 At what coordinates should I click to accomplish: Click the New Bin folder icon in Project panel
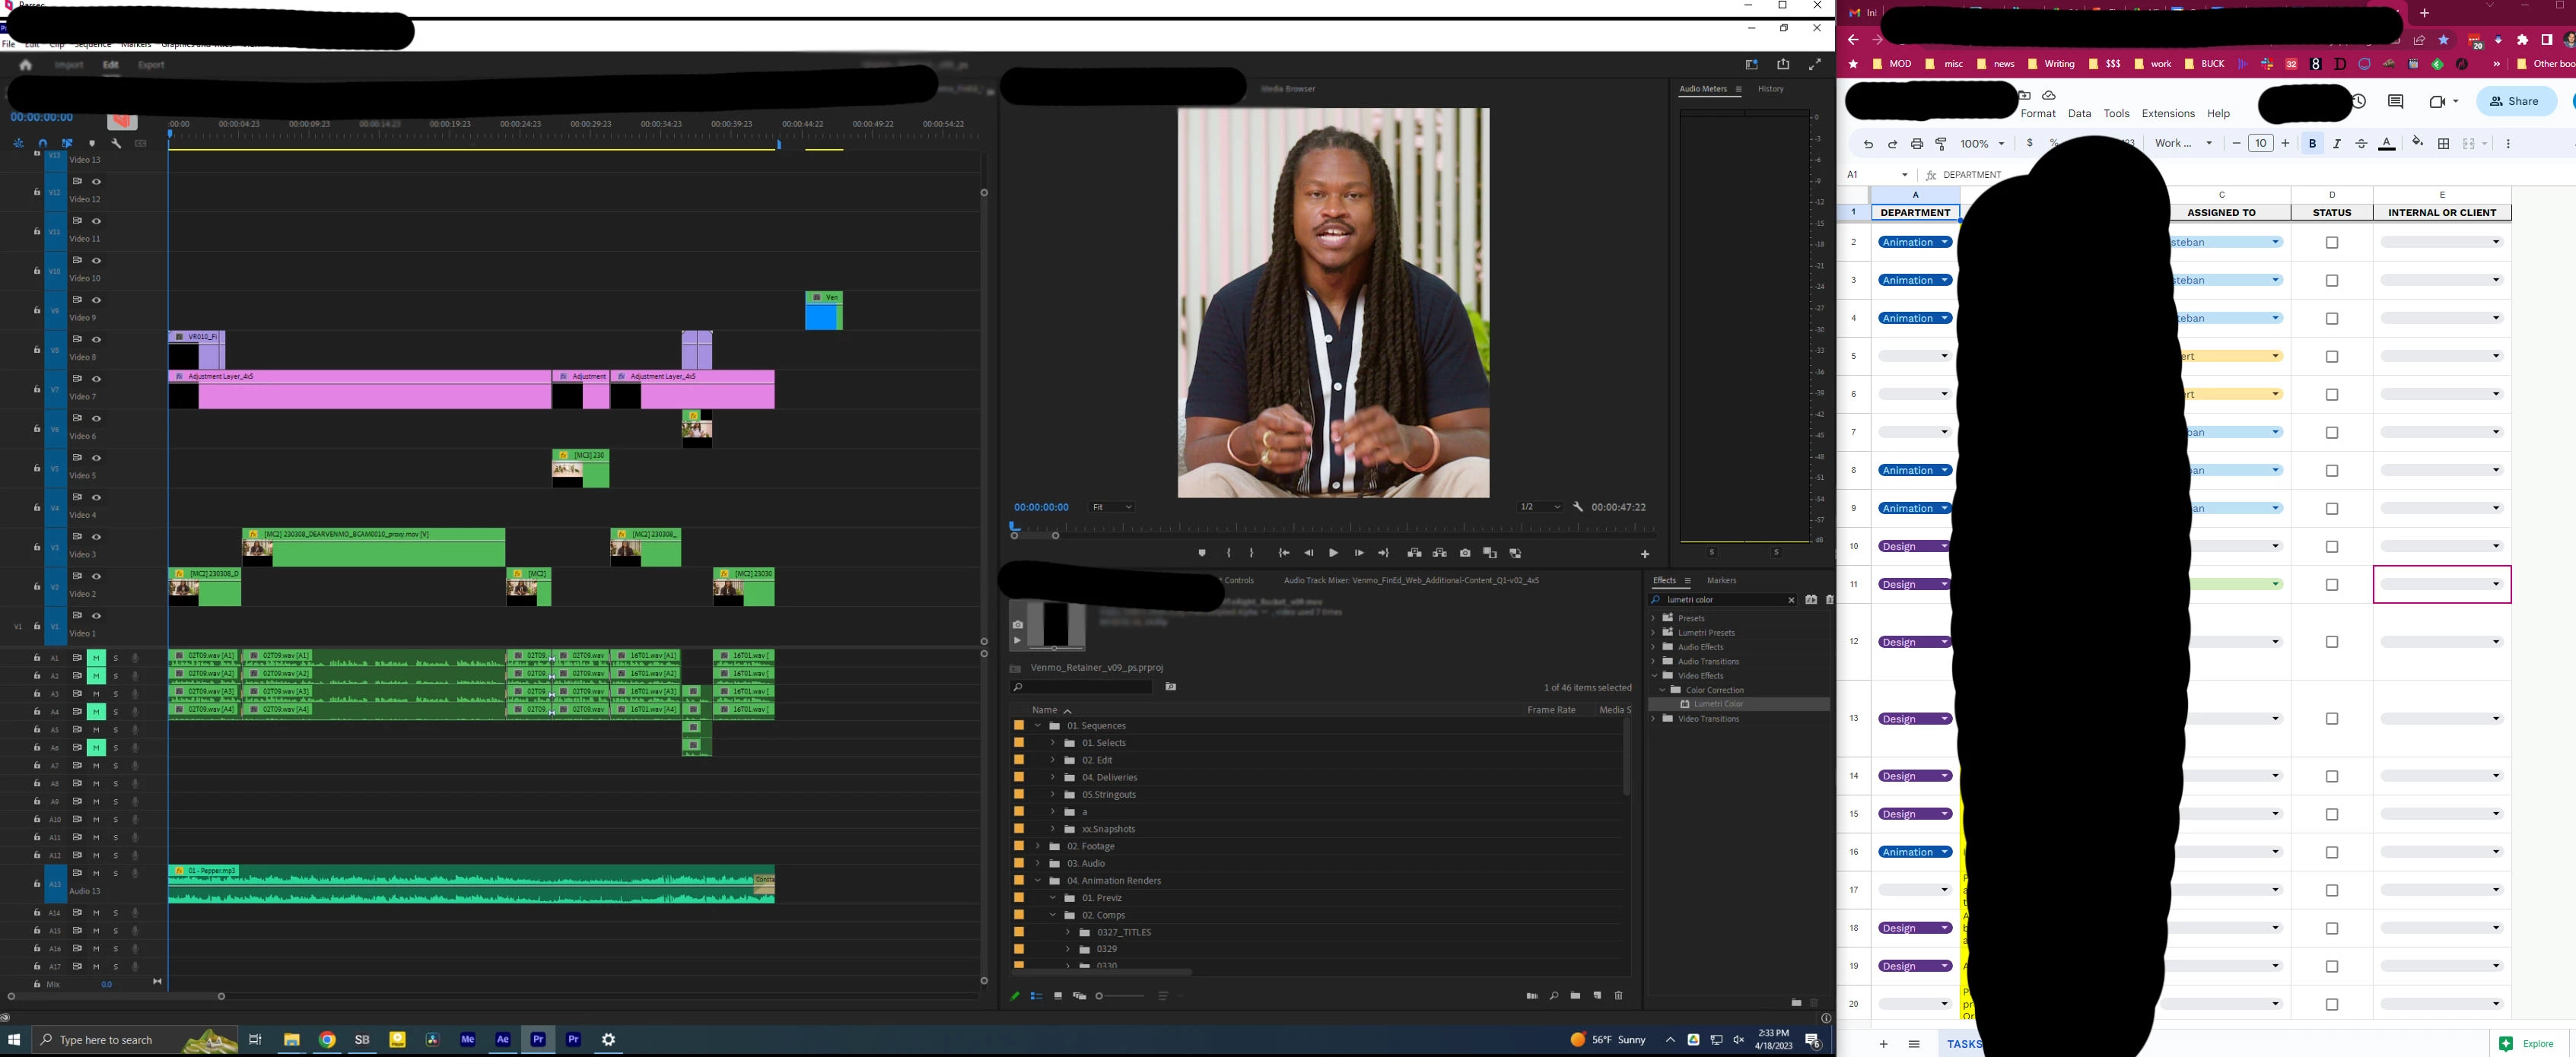(1575, 996)
